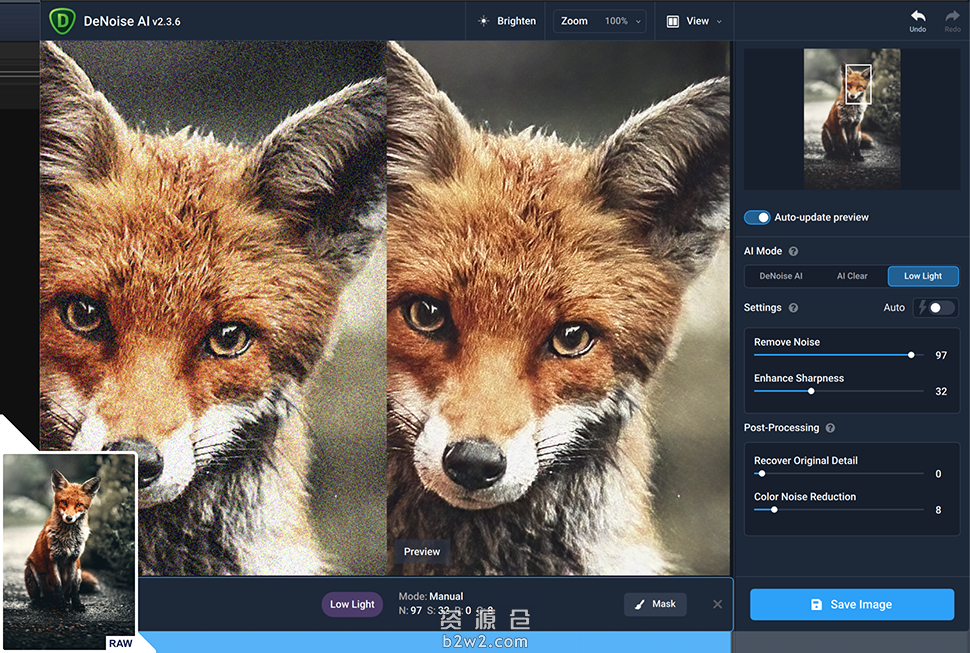970x653 pixels.
Task: Click the AI Mode help icon
Action: [x=793, y=252]
